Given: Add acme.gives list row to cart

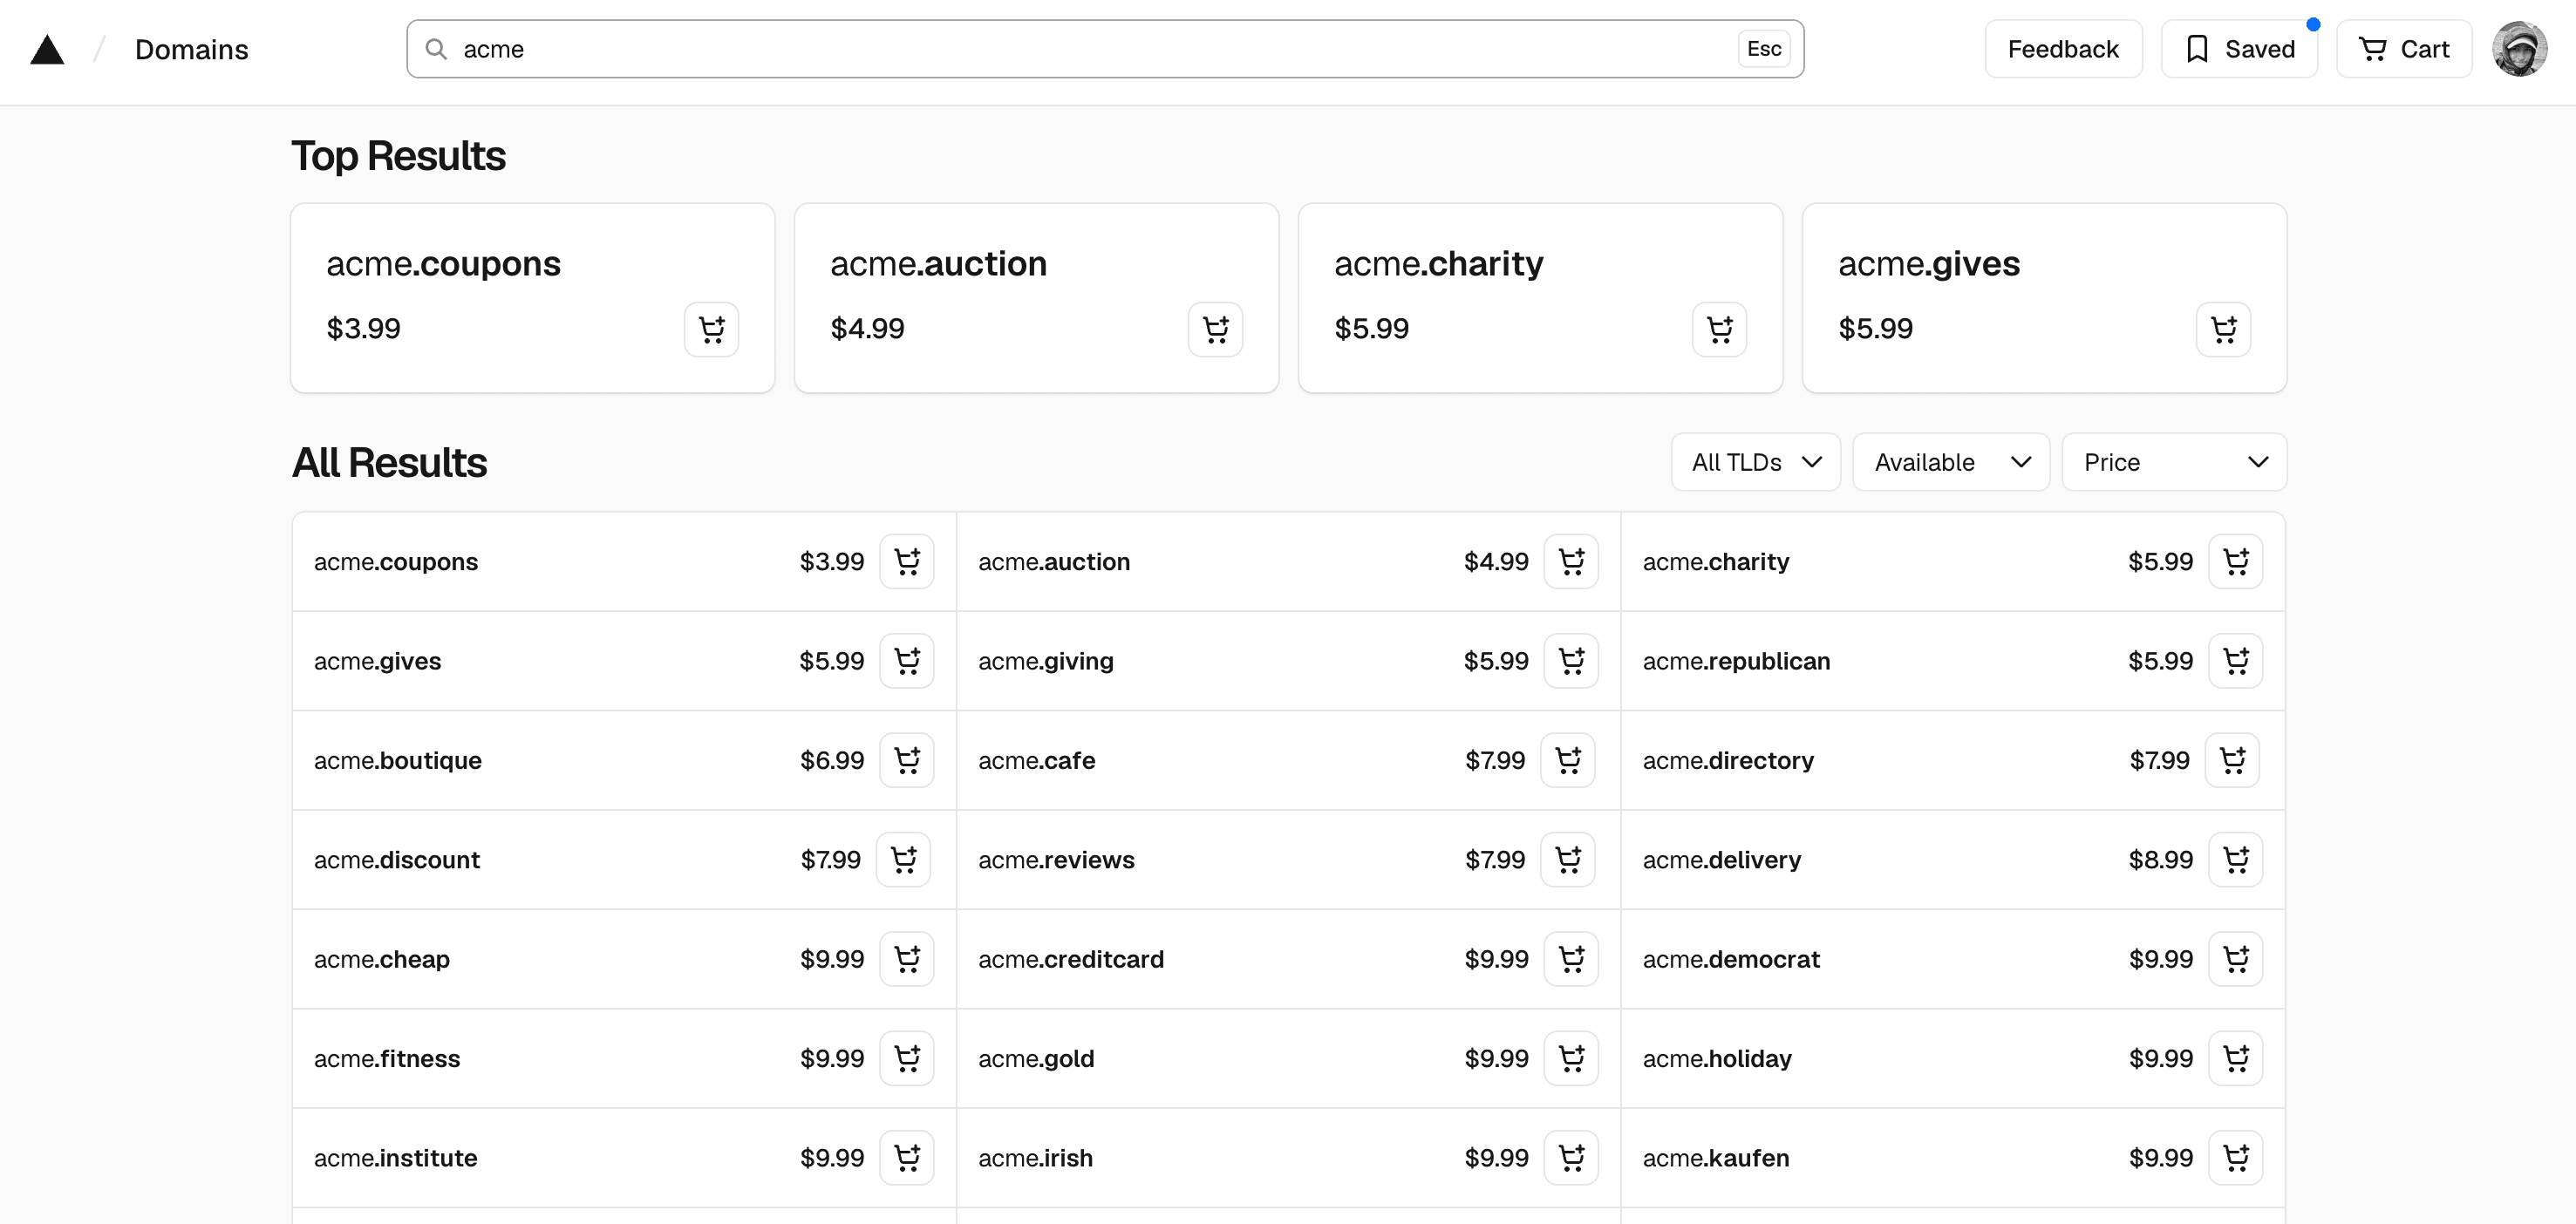Looking at the screenshot, I should point(907,660).
